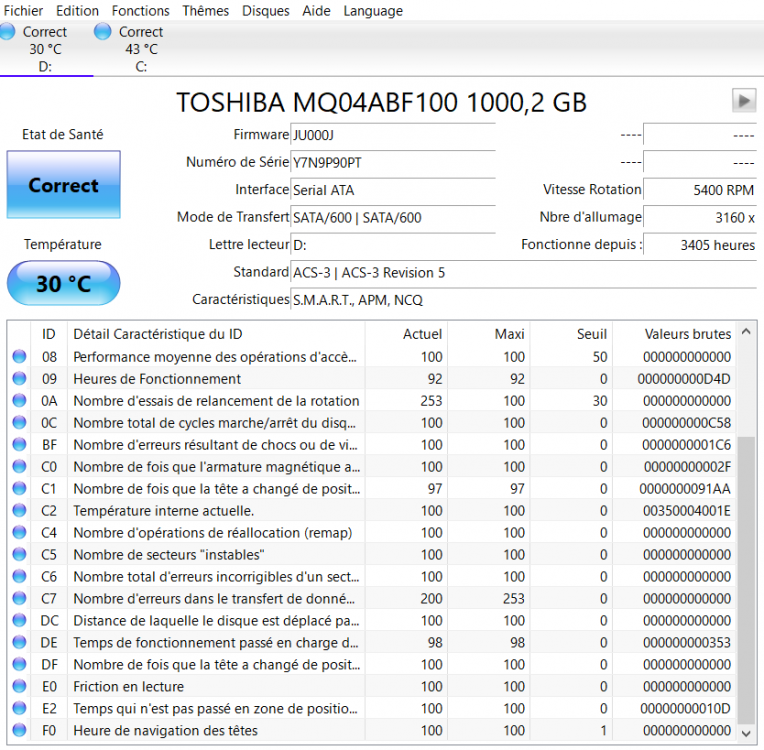Open the Disques menu
This screenshot has height=750, width=764.
[266, 11]
